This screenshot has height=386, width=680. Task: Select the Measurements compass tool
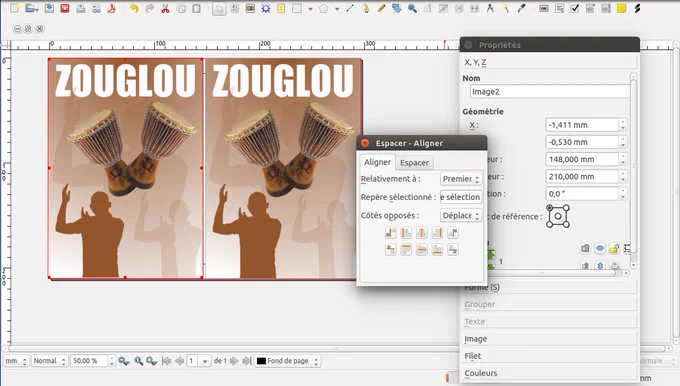(x=490, y=8)
